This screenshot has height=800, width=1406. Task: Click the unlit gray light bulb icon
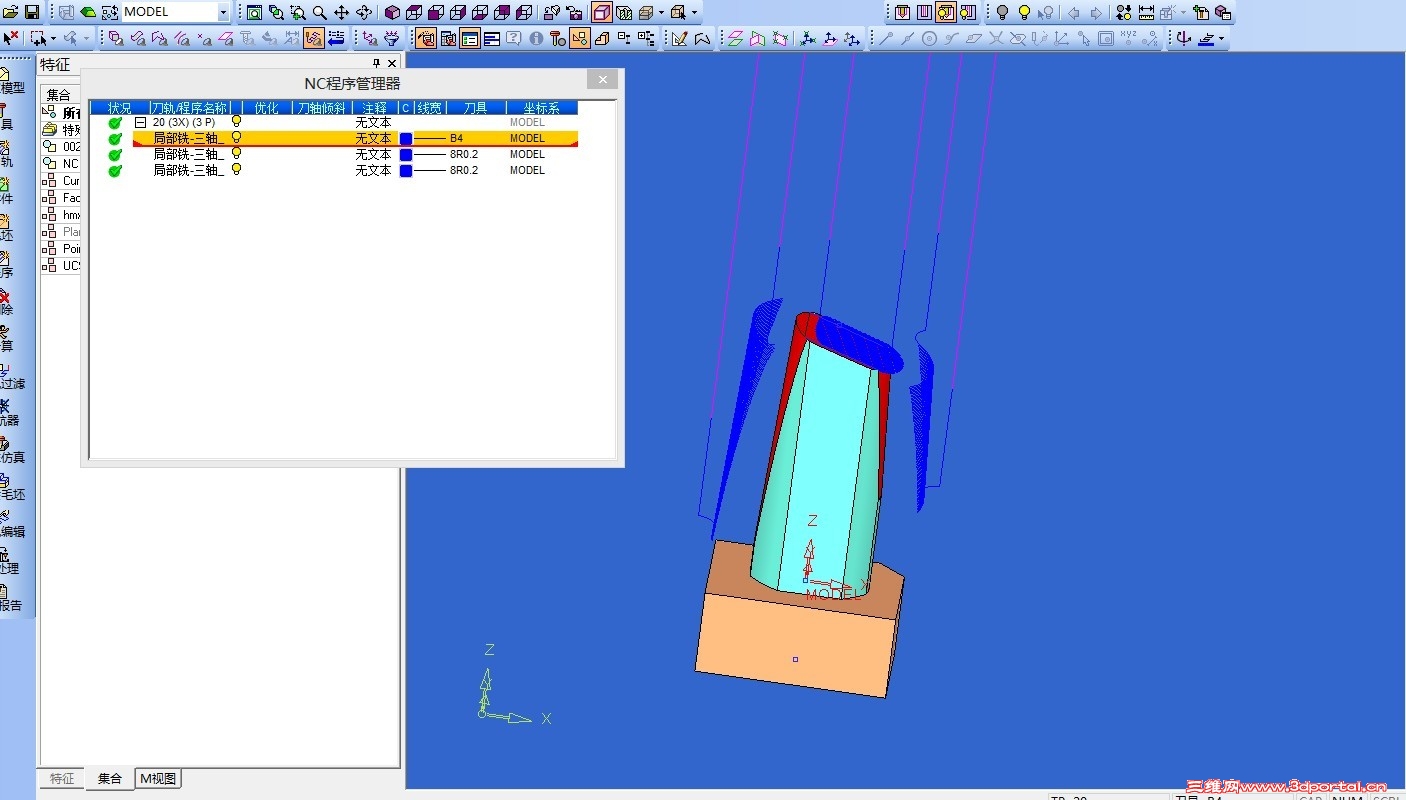pyautogui.click(x=1002, y=12)
